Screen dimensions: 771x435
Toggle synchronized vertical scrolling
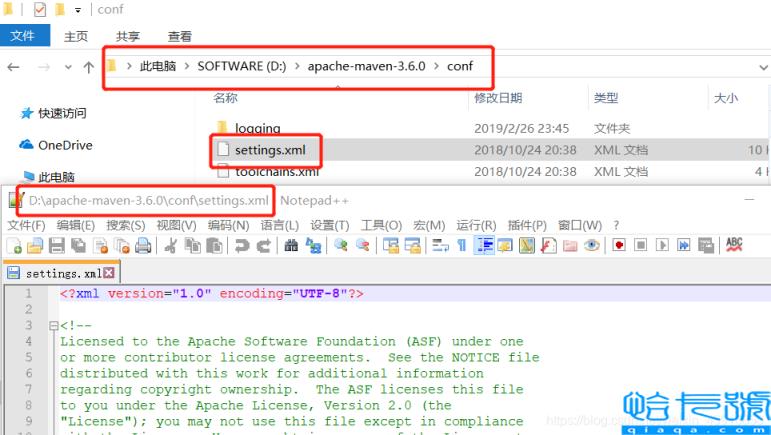click(391, 245)
